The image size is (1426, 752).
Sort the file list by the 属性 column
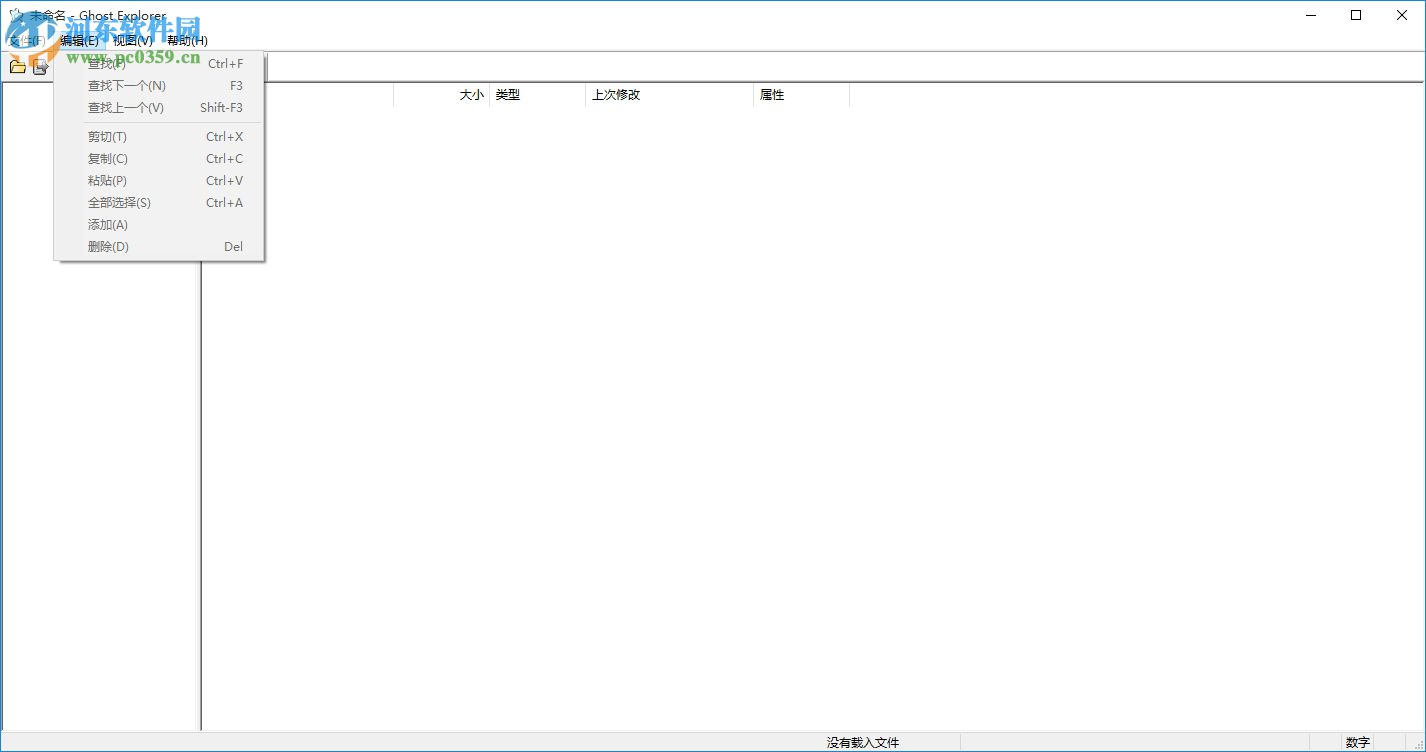coord(801,95)
